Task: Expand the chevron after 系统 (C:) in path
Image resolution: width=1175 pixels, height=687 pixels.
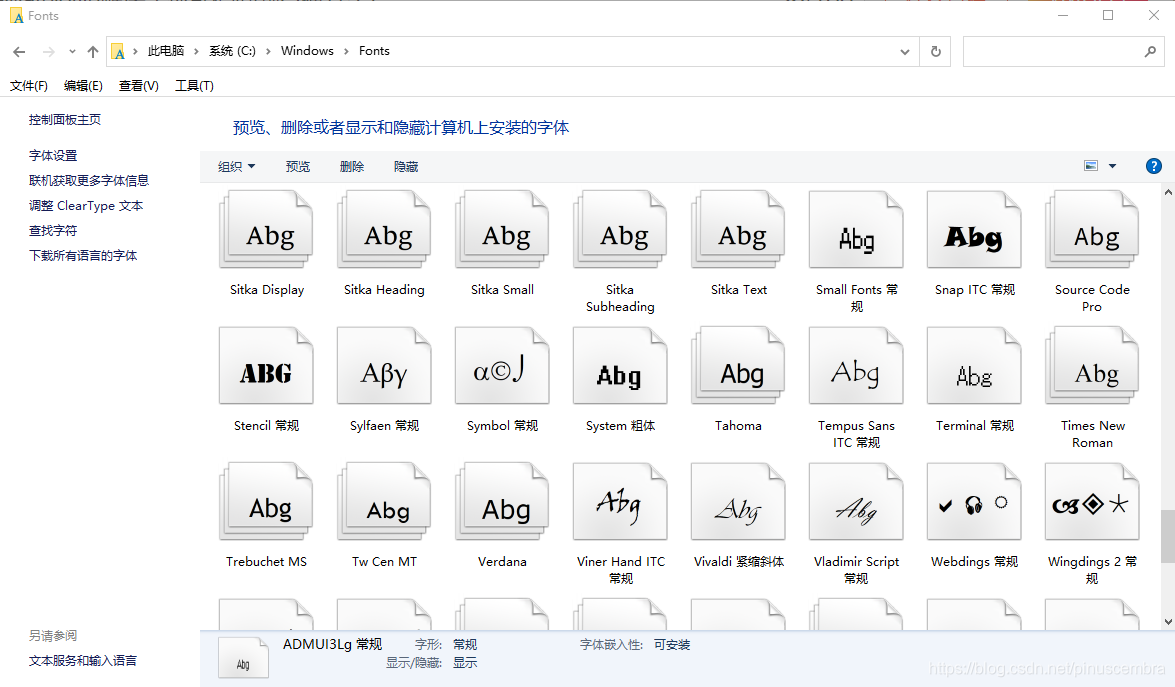Action: (268, 51)
